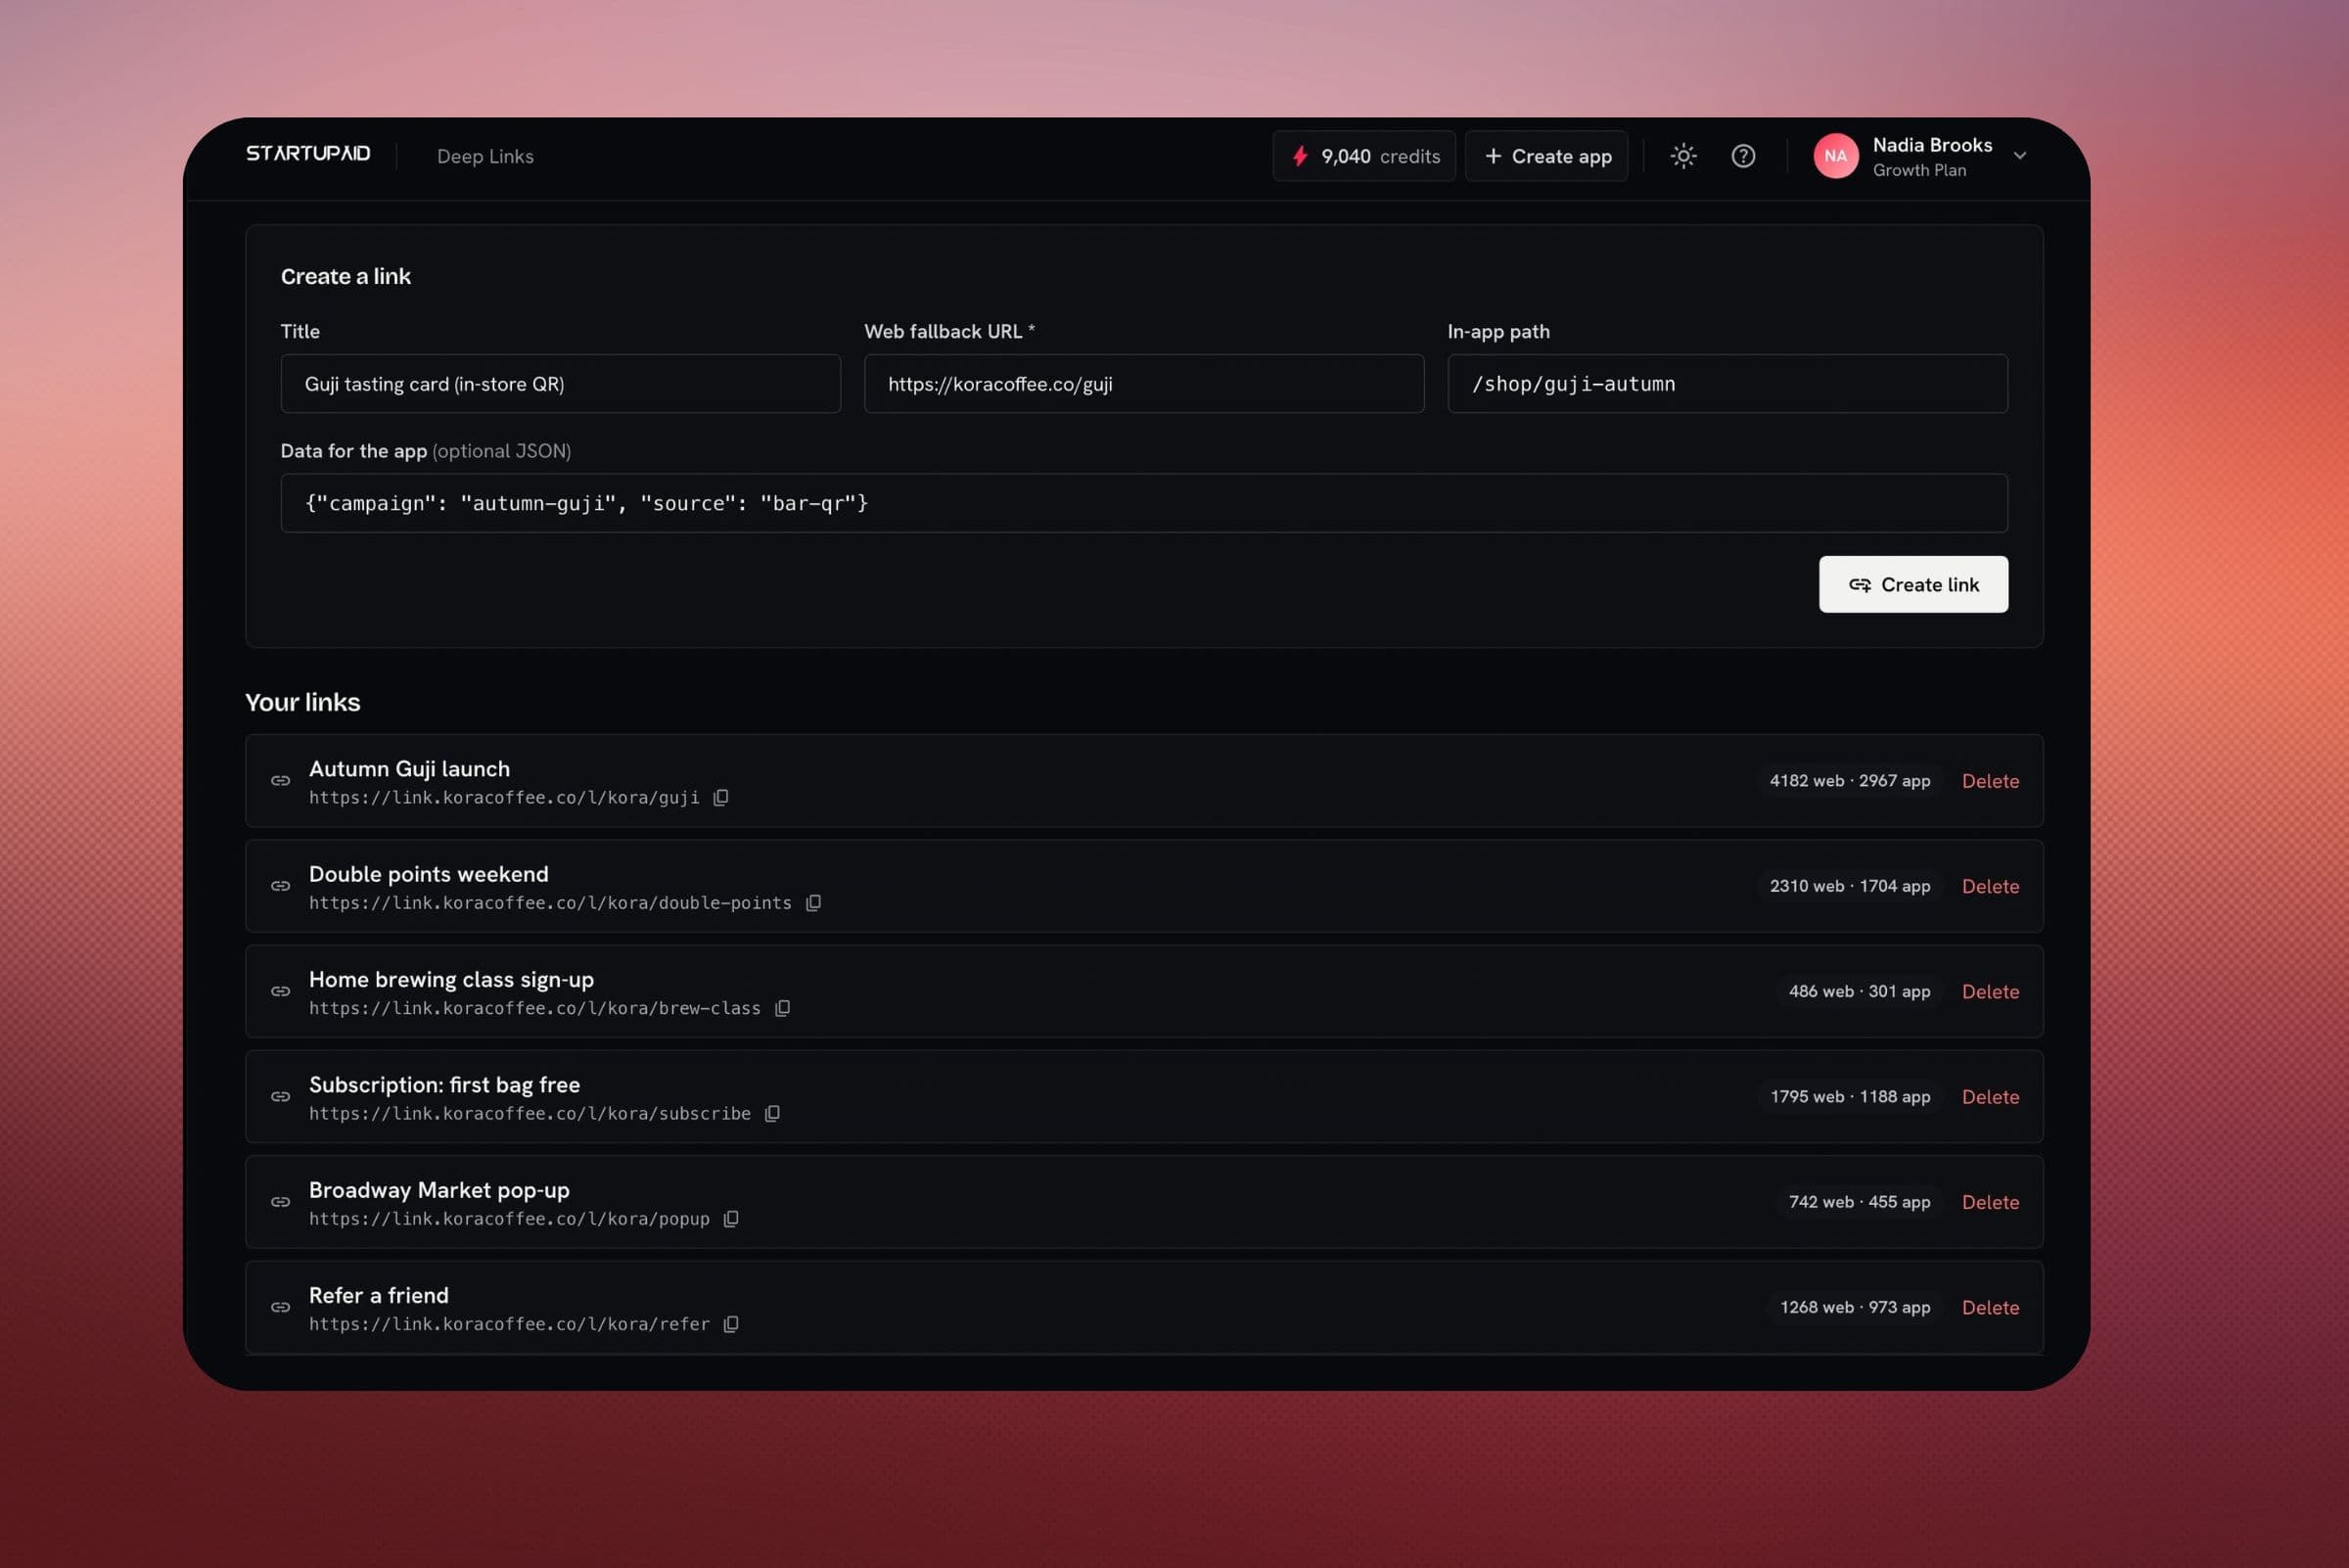Click the Create app button

click(x=1547, y=156)
